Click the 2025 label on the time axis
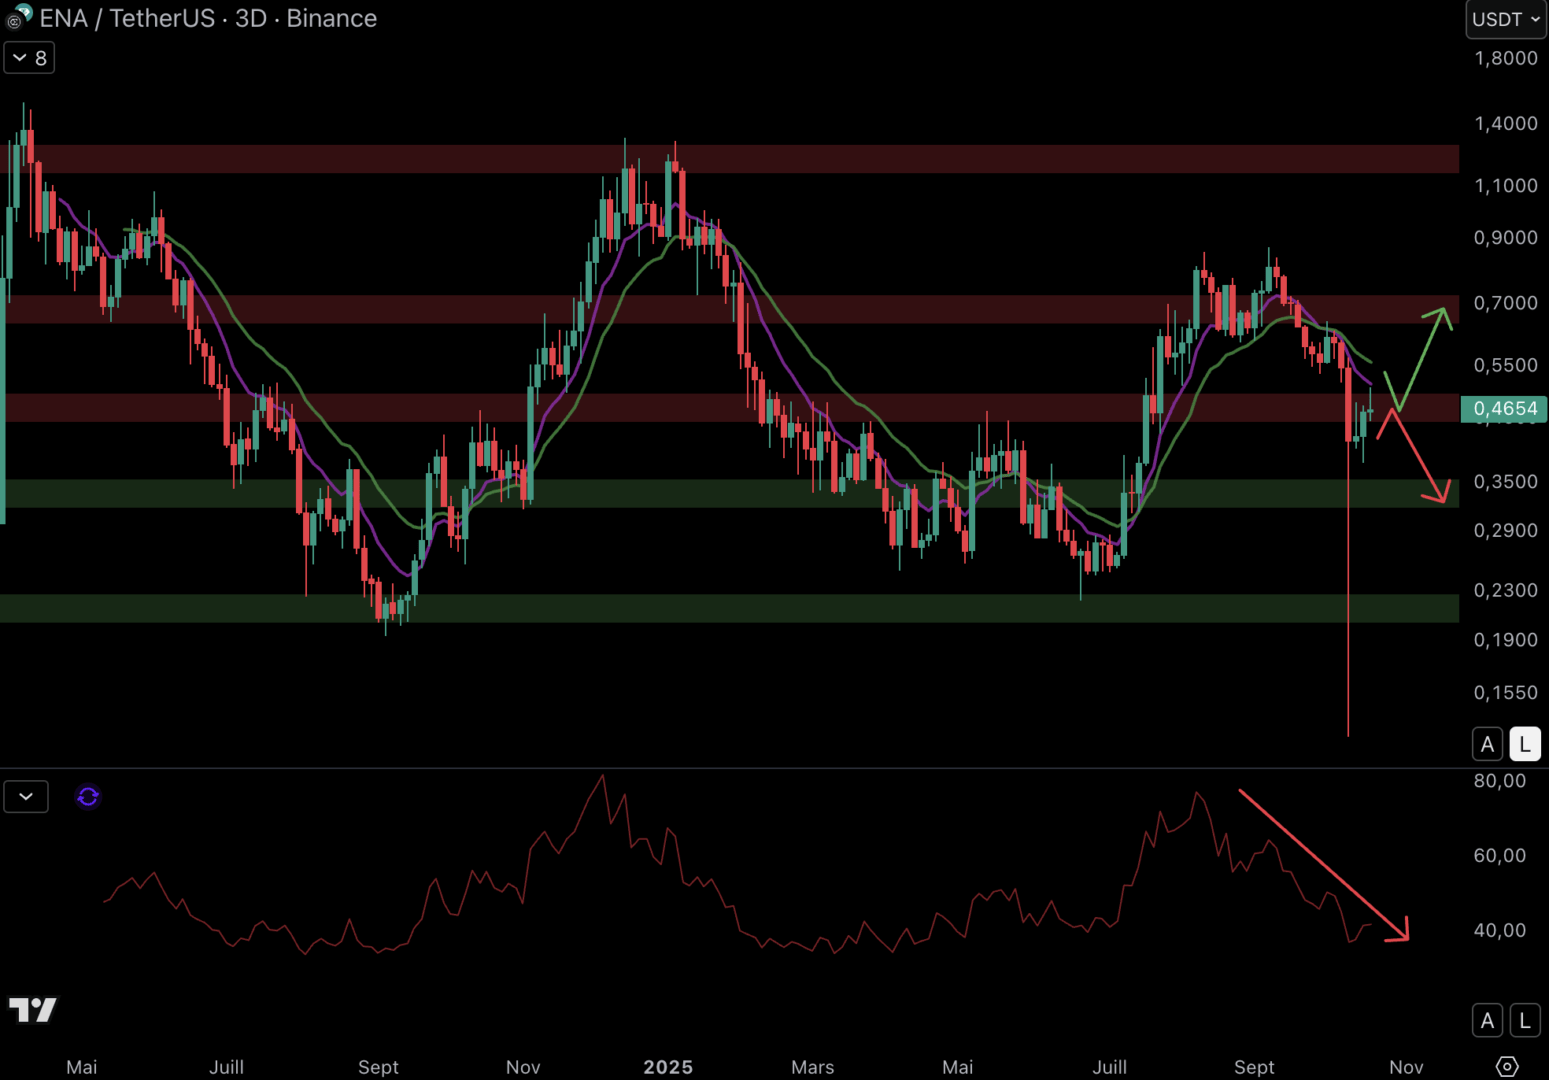1549x1080 pixels. [x=668, y=1067]
